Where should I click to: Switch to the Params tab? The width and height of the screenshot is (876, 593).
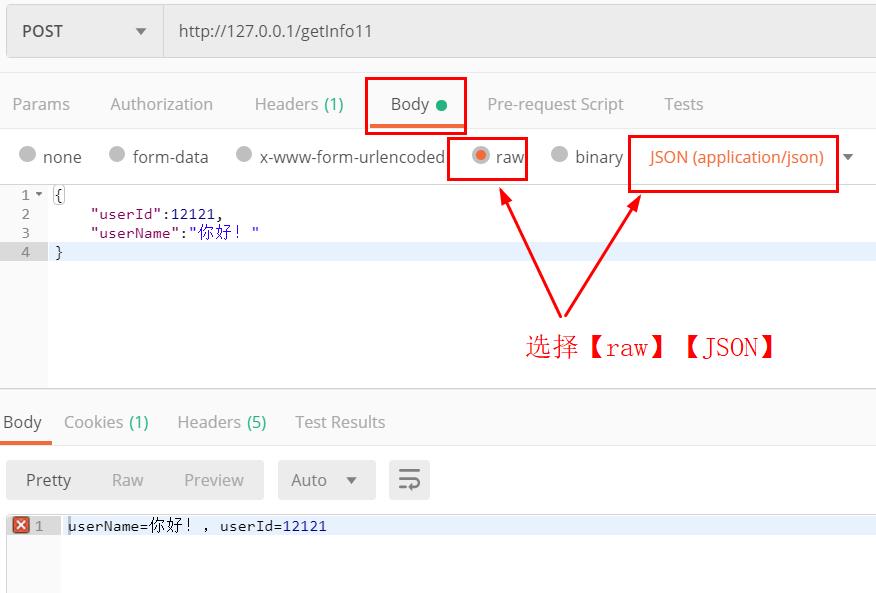pyautogui.click(x=41, y=104)
